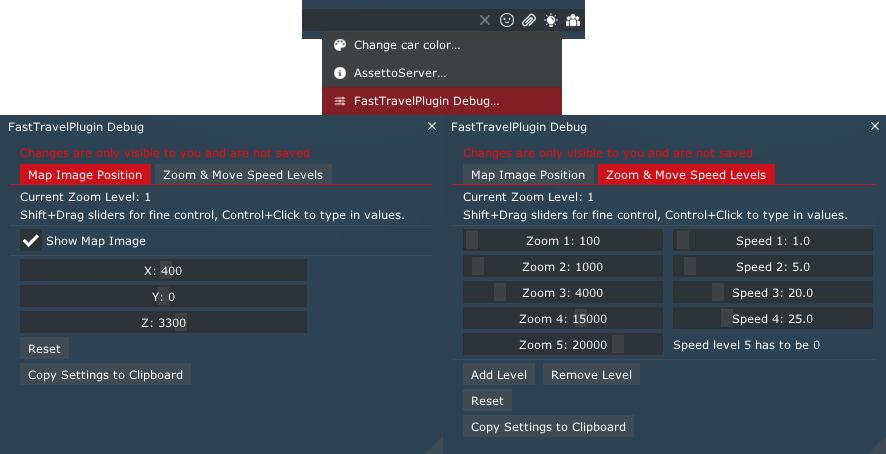Click the palette icon beside Change car color

[x=340, y=45]
